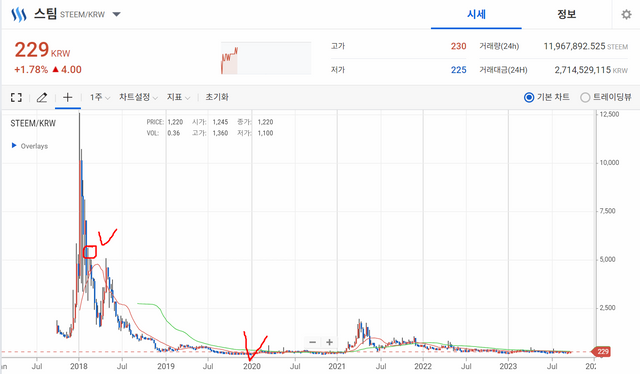640x374 pixels.
Task: Zoom out chart with minus button
Action: (x=313, y=342)
